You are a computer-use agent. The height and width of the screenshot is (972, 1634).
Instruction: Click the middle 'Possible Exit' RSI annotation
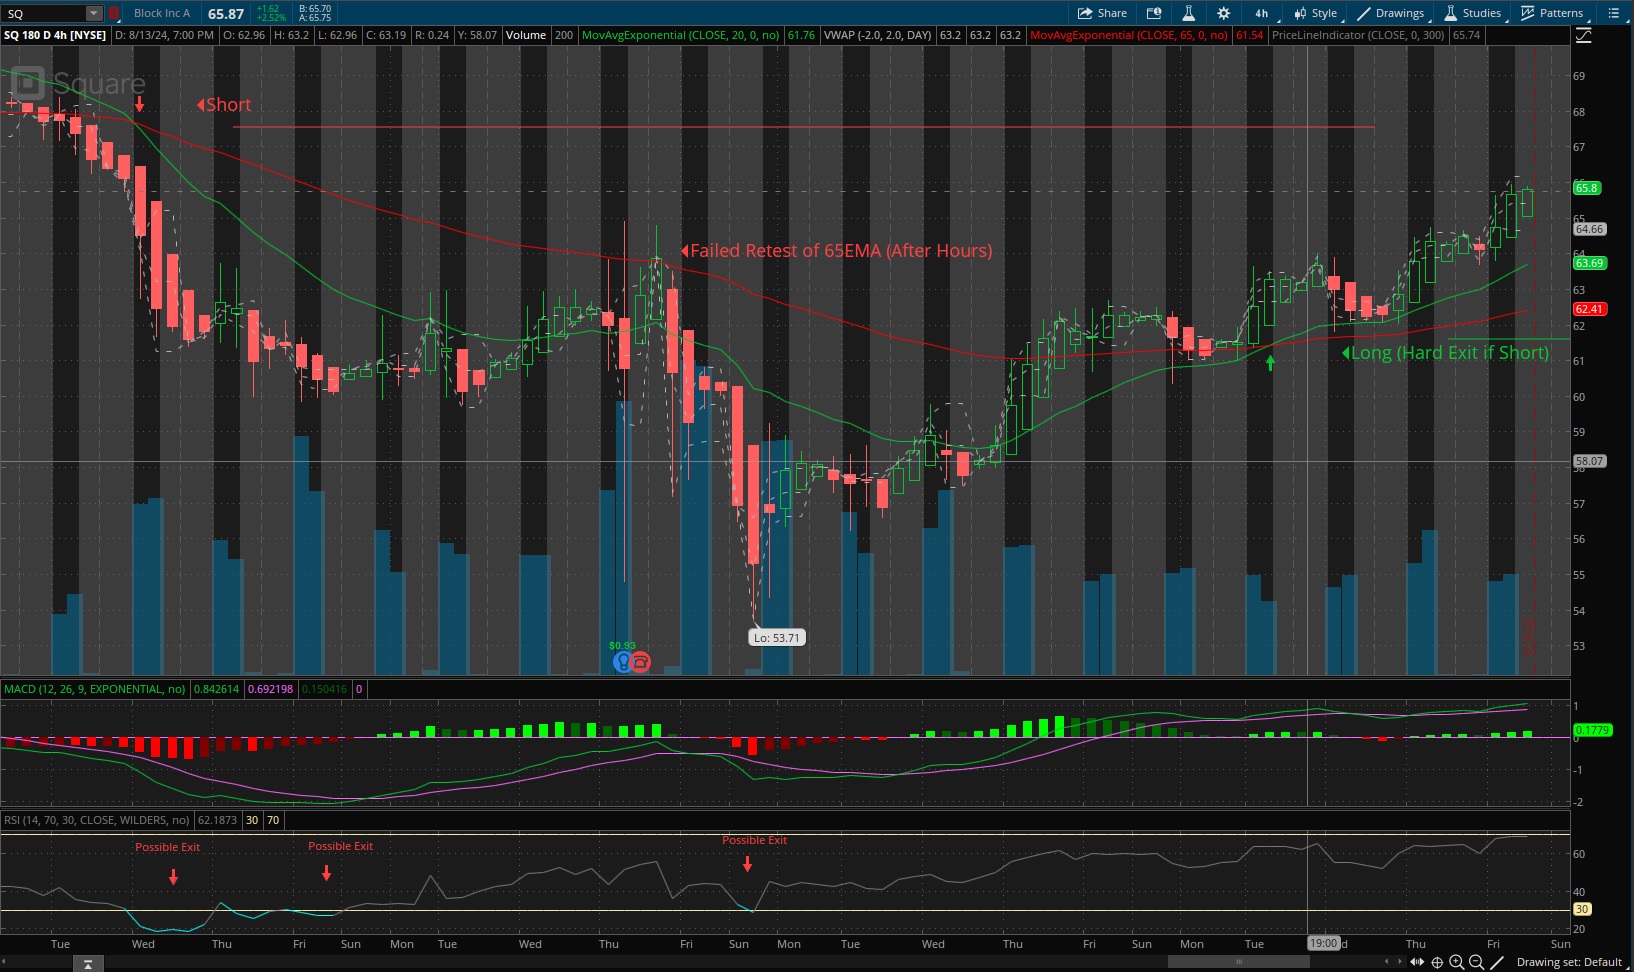click(x=340, y=846)
